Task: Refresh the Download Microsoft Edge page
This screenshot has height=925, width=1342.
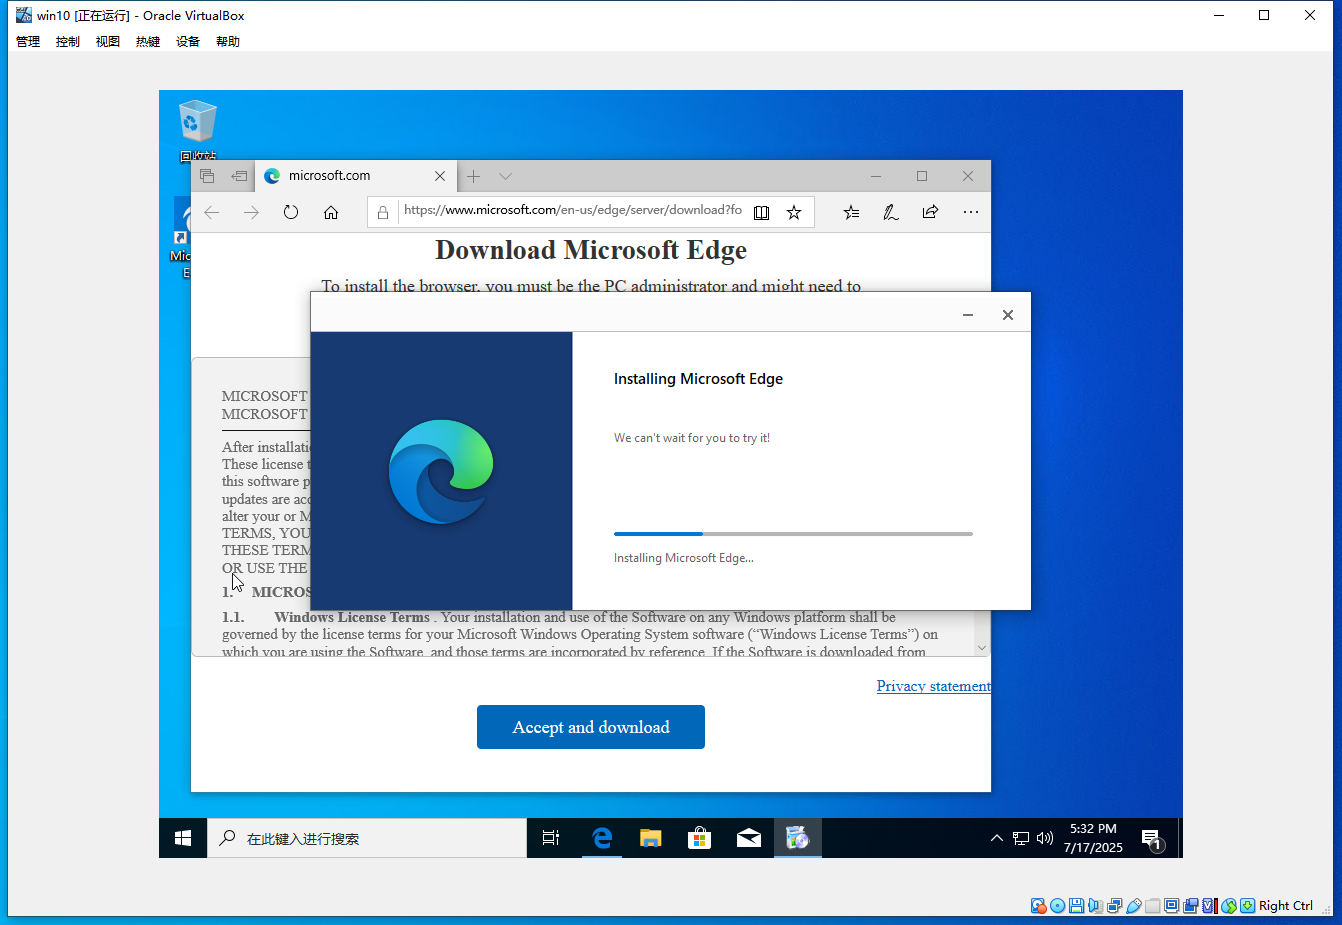Action: click(291, 211)
